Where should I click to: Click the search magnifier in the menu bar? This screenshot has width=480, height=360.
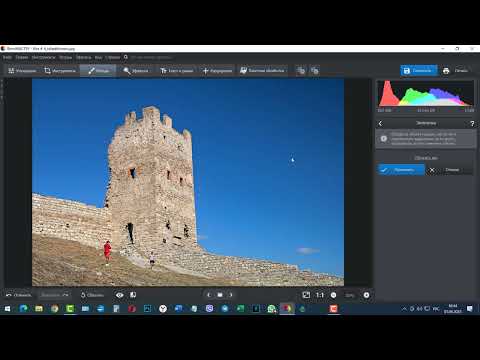click(126, 57)
